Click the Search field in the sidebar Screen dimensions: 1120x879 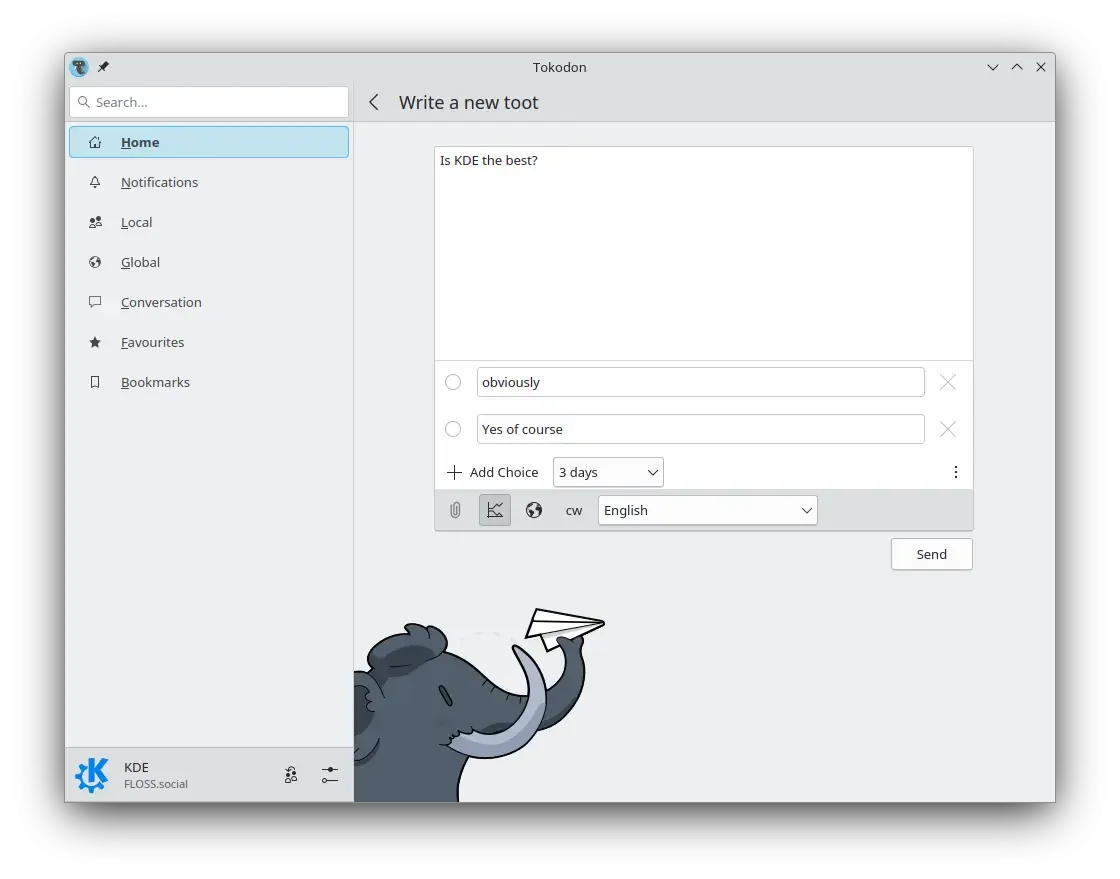209,102
